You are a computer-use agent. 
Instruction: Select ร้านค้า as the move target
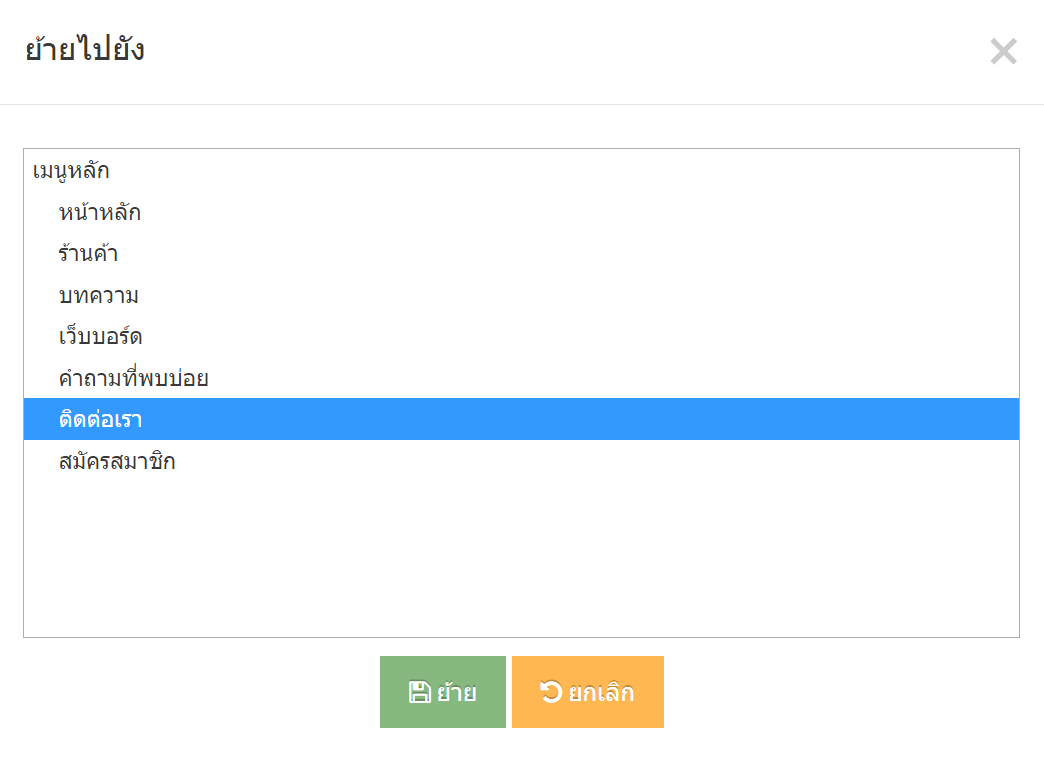[x=521, y=254]
